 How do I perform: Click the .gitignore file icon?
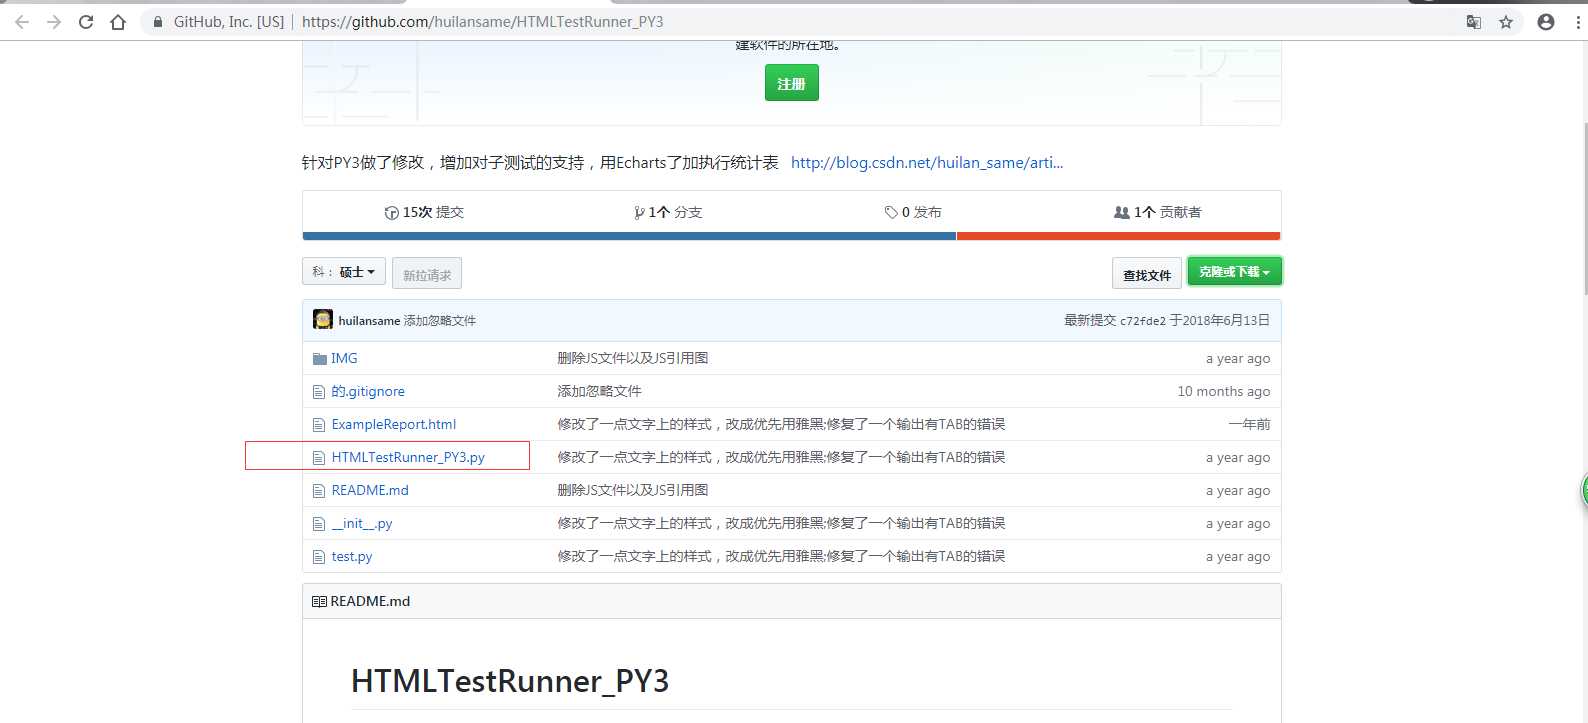click(x=319, y=392)
